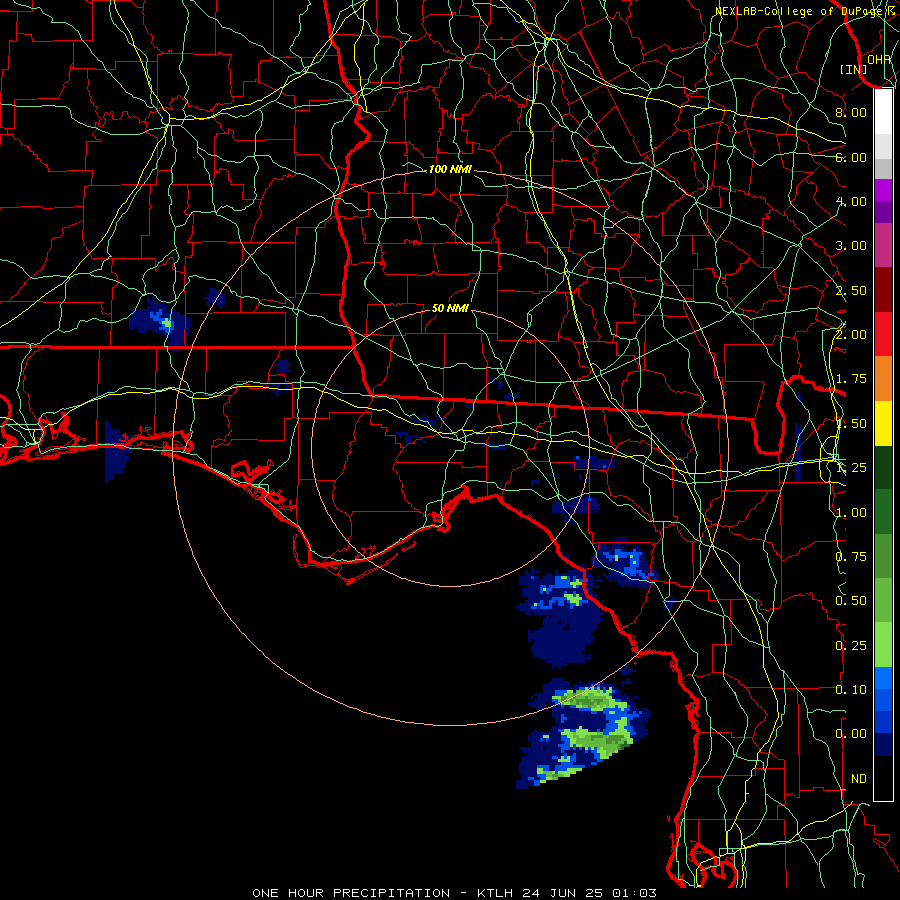Select the yellow legend swatch beside 1.50
The height and width of the screenshot is (900, 900).
[x=883, y=424]
